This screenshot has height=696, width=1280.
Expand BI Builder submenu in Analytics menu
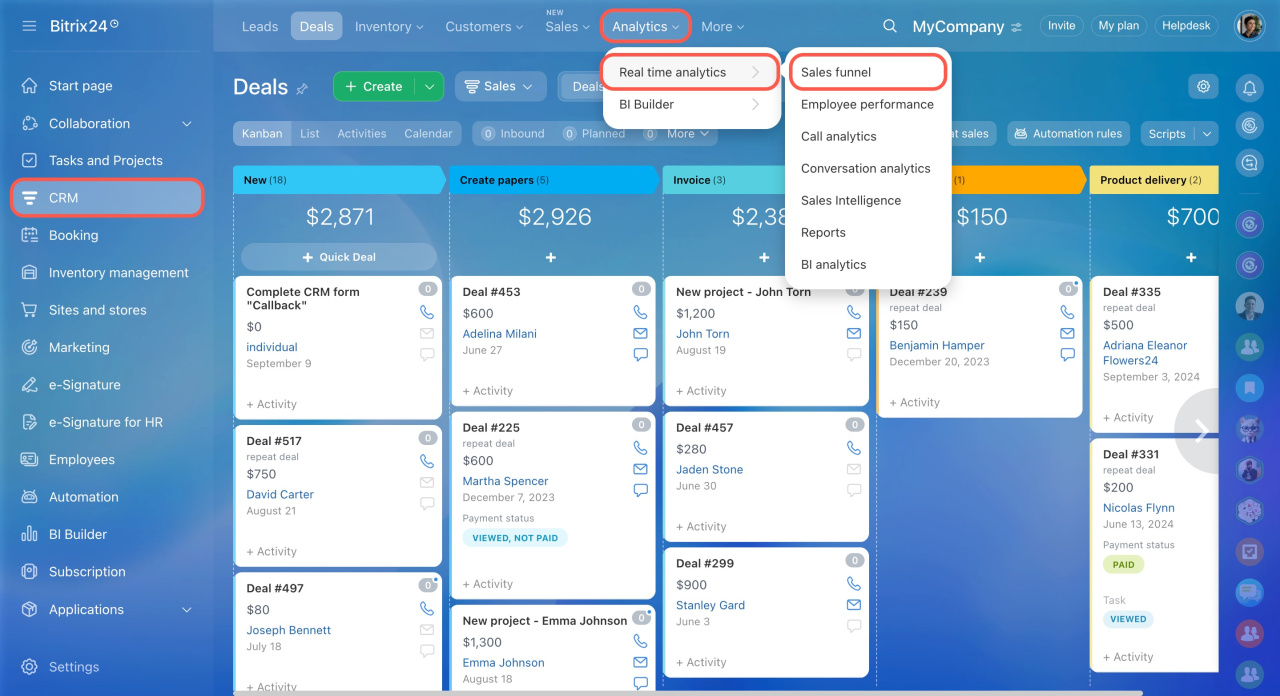point(691,104)
